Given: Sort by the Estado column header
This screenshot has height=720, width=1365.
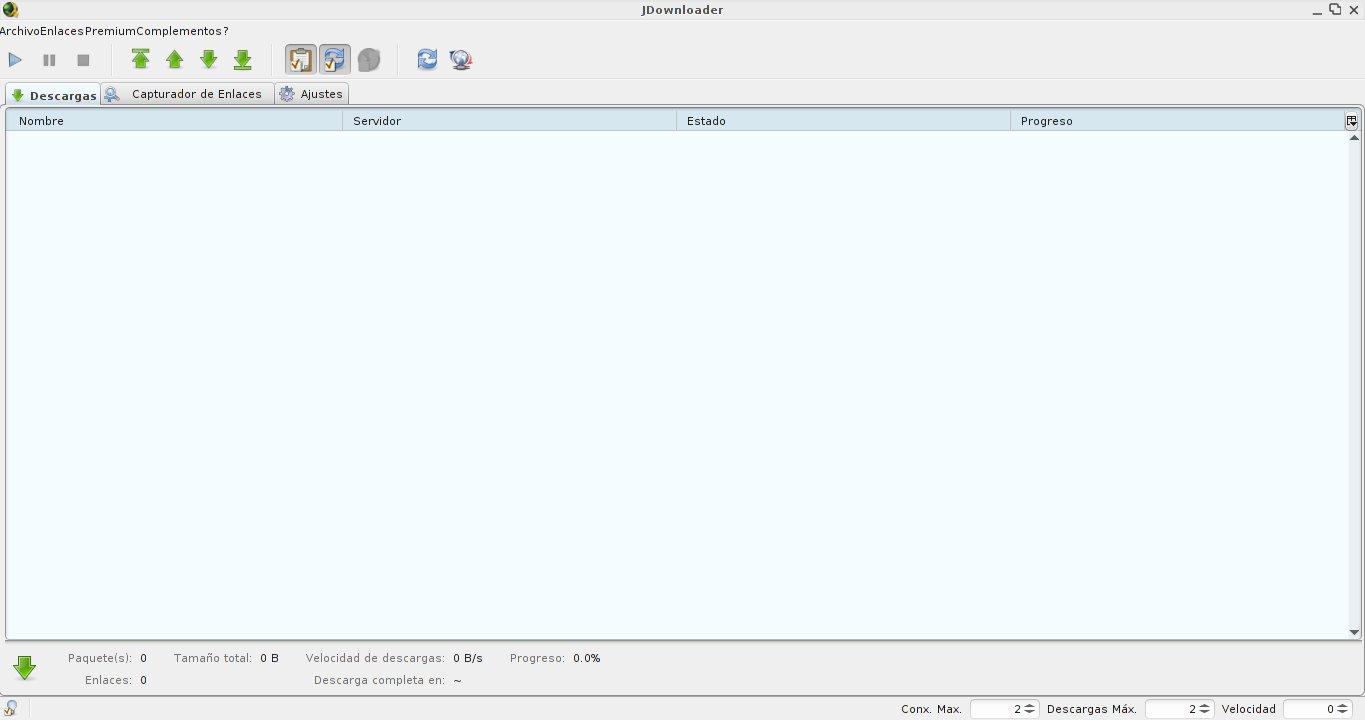Looking at the screenshot, I should pos(843,121).
